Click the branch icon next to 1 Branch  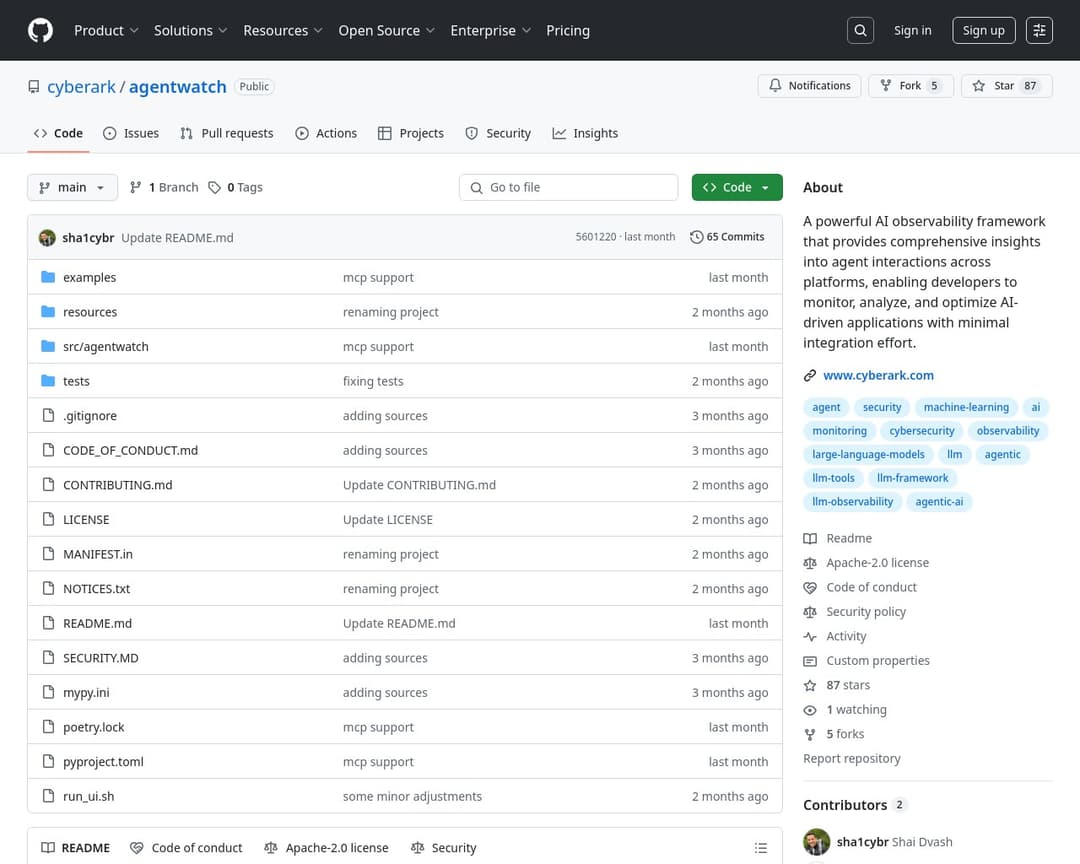(136, 187)
